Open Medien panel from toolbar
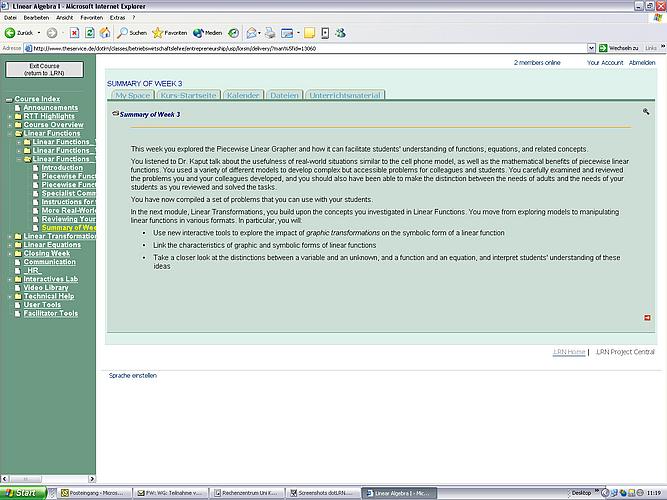Image resolution: width=667 pixels, height=500 pixels. 208,33
